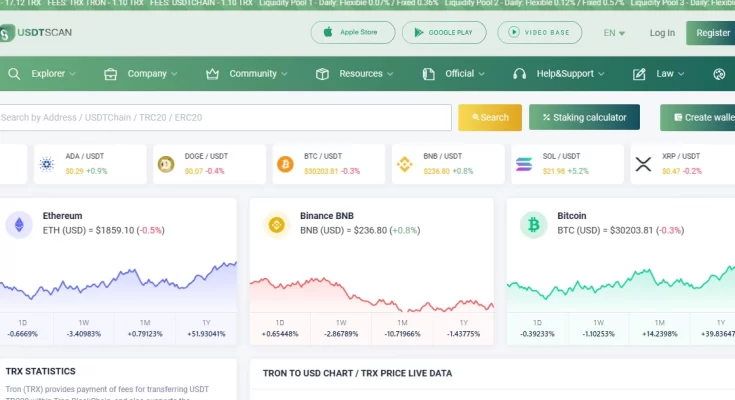Click BTC (USD) = $30203.81 price text
Screen dimensions: 735x400
(x=621, y=230)
